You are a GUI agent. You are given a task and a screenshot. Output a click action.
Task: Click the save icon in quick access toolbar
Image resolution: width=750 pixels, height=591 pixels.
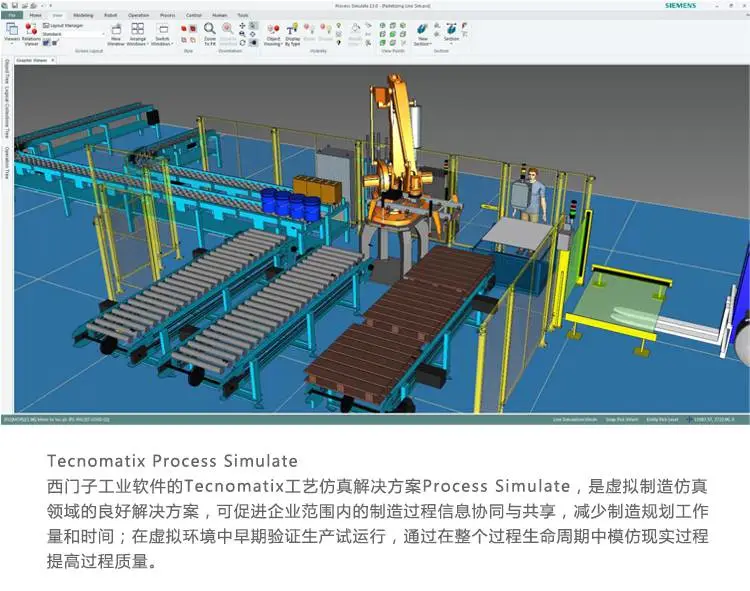pos(15,6)
